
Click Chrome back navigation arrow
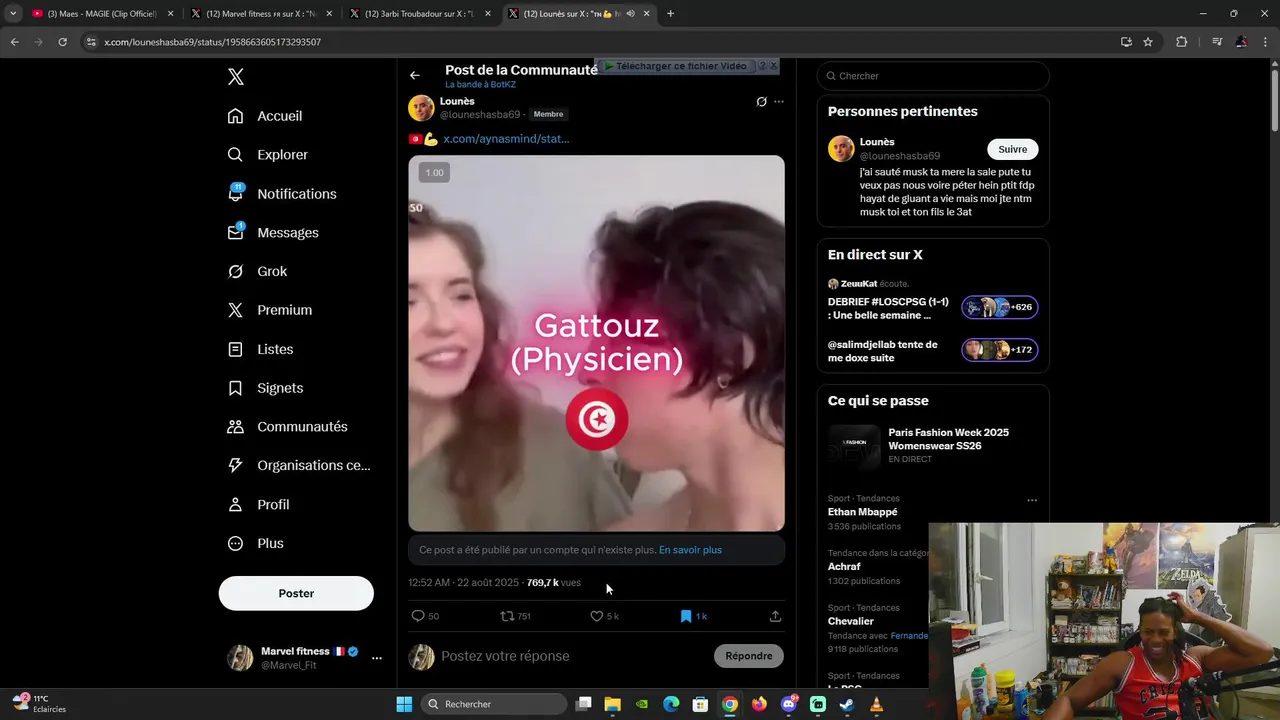(14, 42)
